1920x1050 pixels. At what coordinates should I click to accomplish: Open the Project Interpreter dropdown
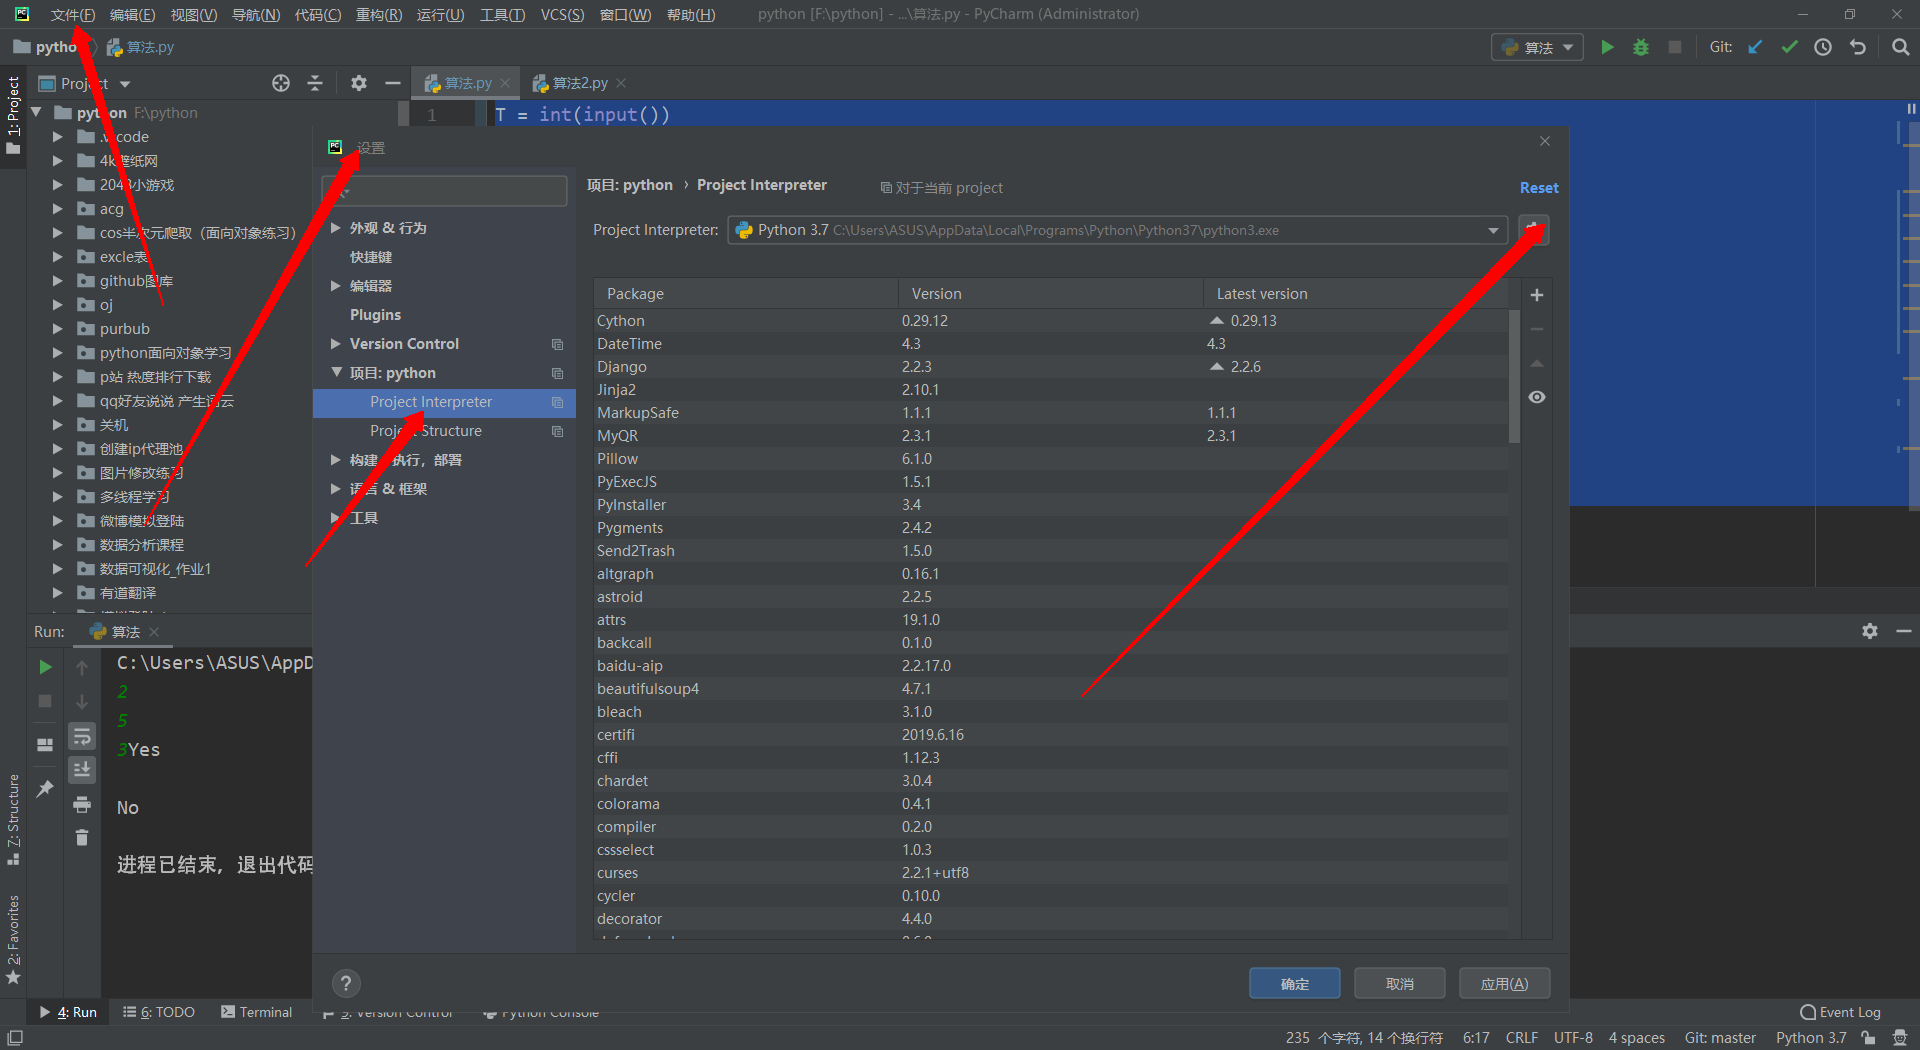pyautogui.click(x=1493, y=231)
